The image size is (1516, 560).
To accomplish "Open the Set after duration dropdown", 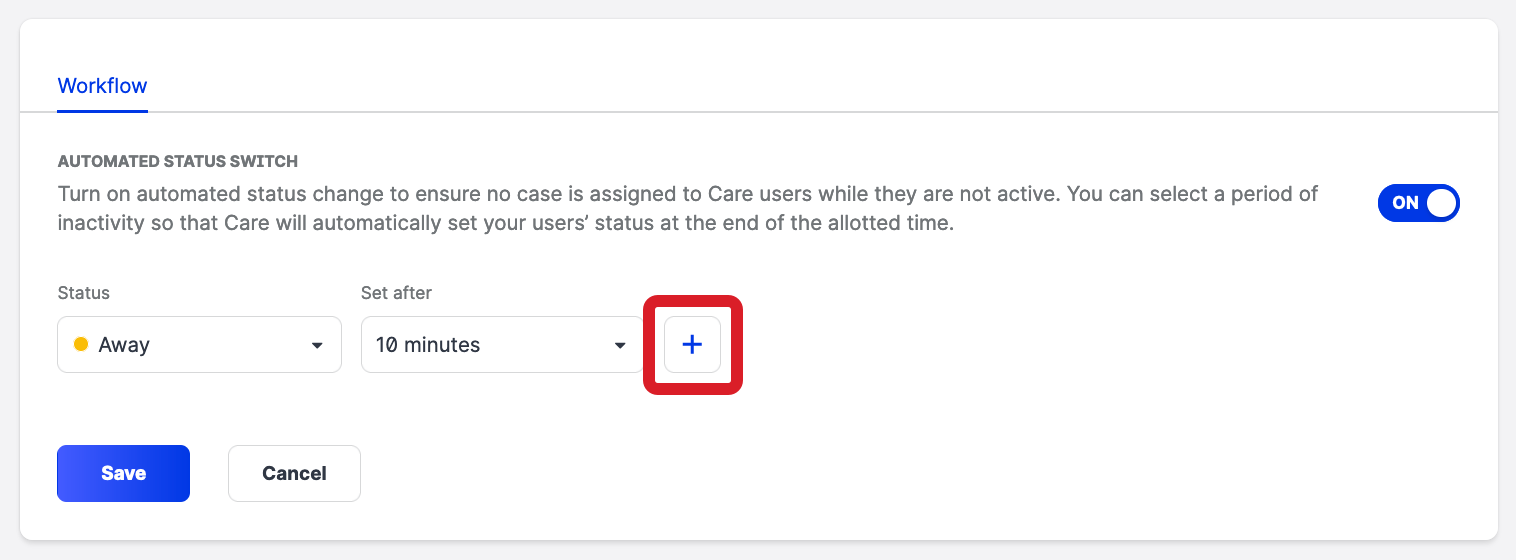I will [501, 345].
